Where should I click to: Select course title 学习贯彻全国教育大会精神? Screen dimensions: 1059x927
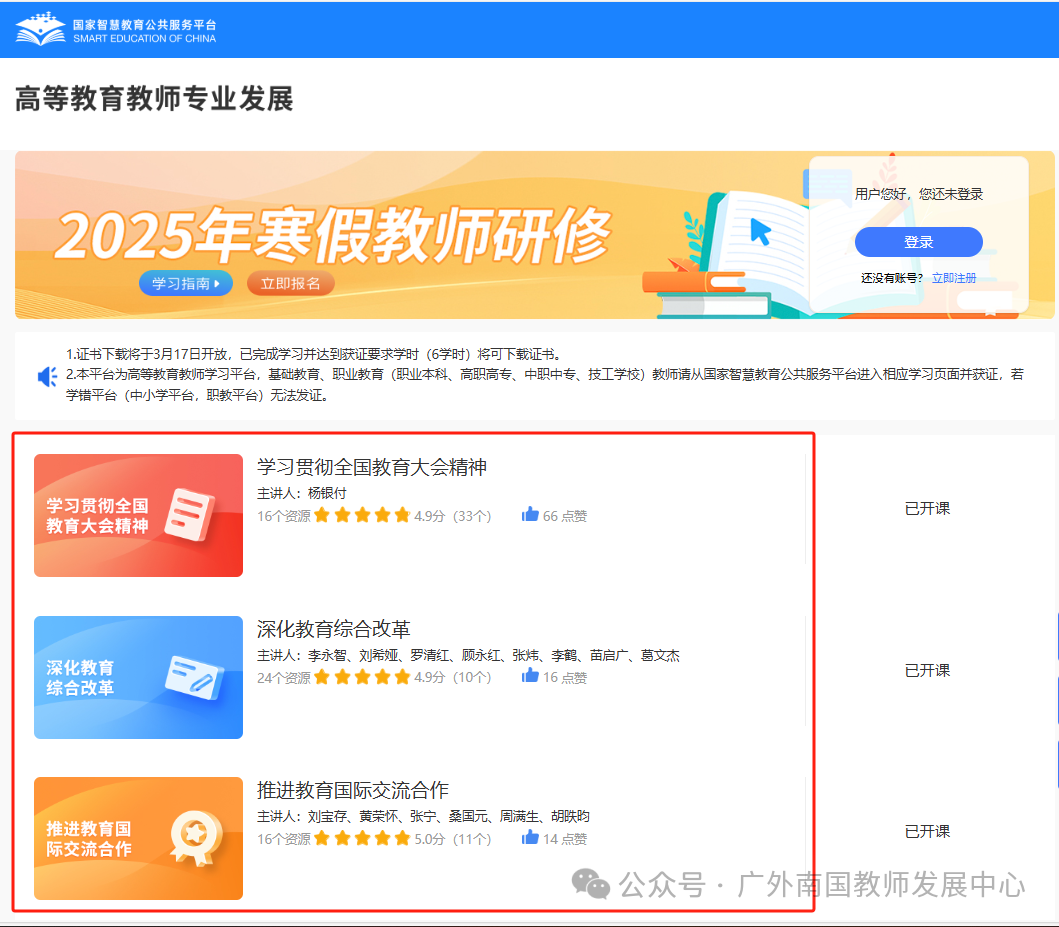[x=371, y=467]
